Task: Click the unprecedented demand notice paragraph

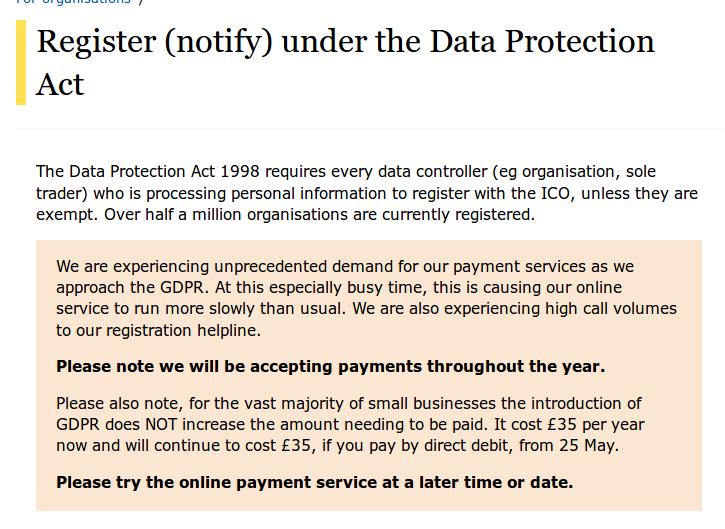Action: tap(366, 298)
